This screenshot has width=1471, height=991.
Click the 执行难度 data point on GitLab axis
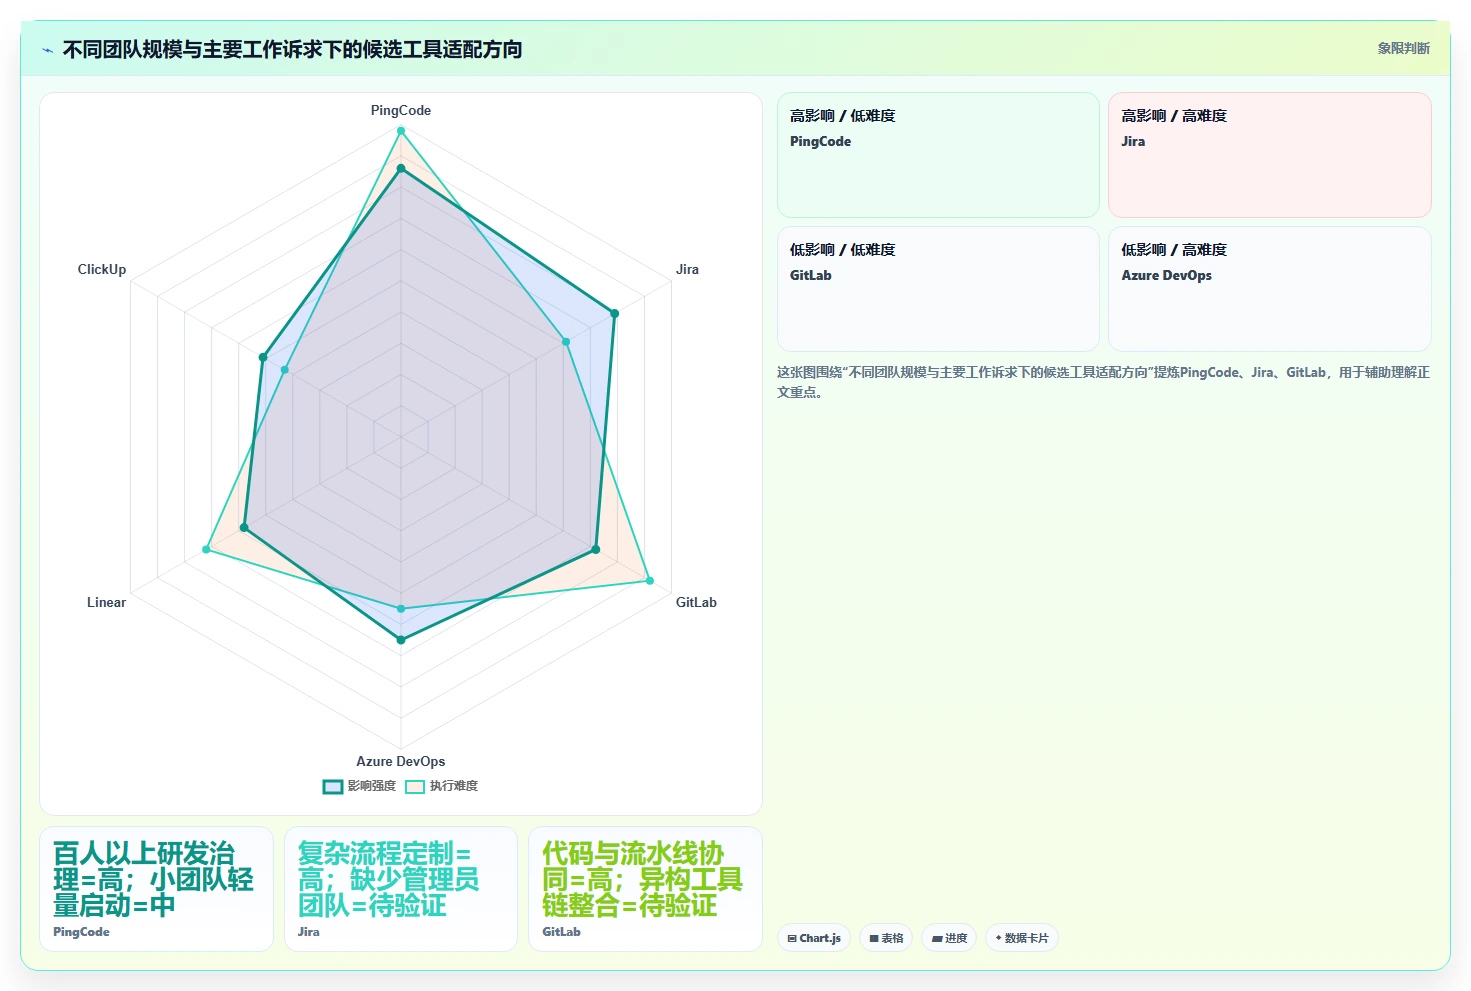(x=649, y=581)
